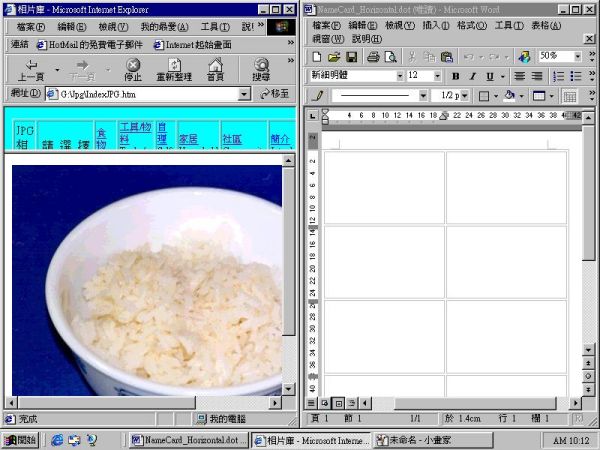Image resolution: width=600 pixels, height=450 pixels.
Task: Open the shading color paint bucket in Word
Action: pyautogui.click(x=509, y=96)
